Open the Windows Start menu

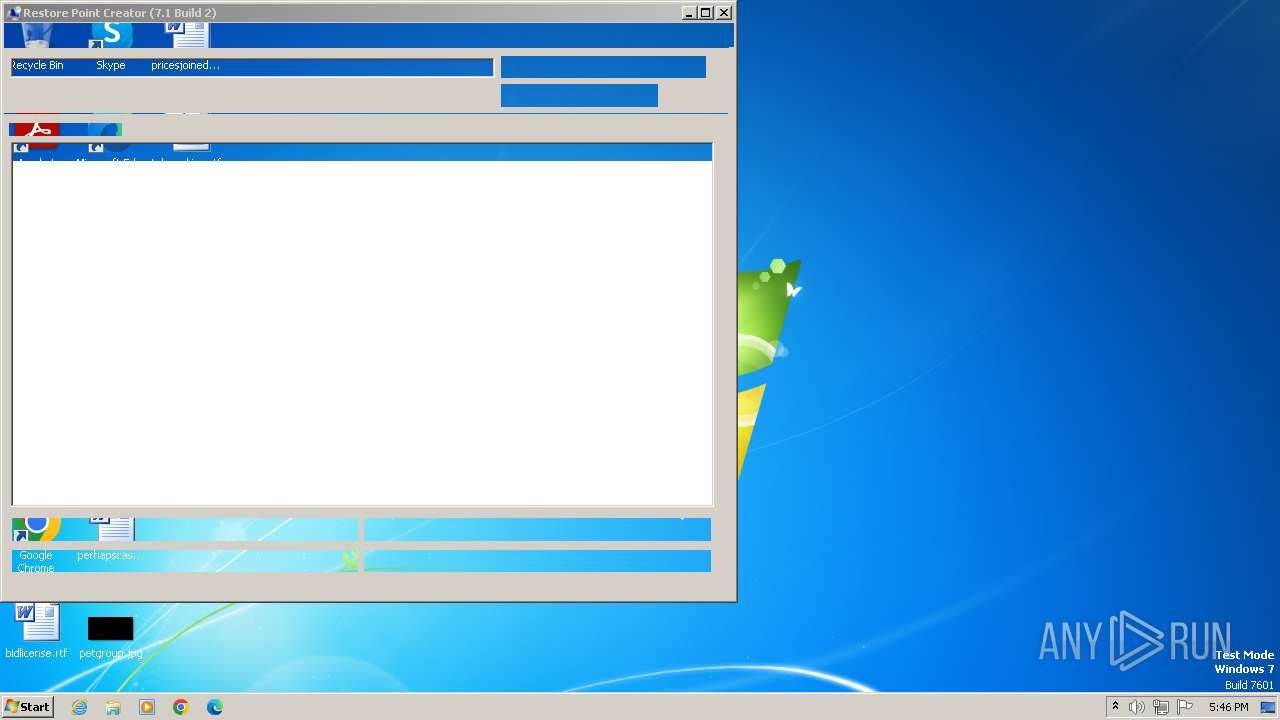[28, 707]
